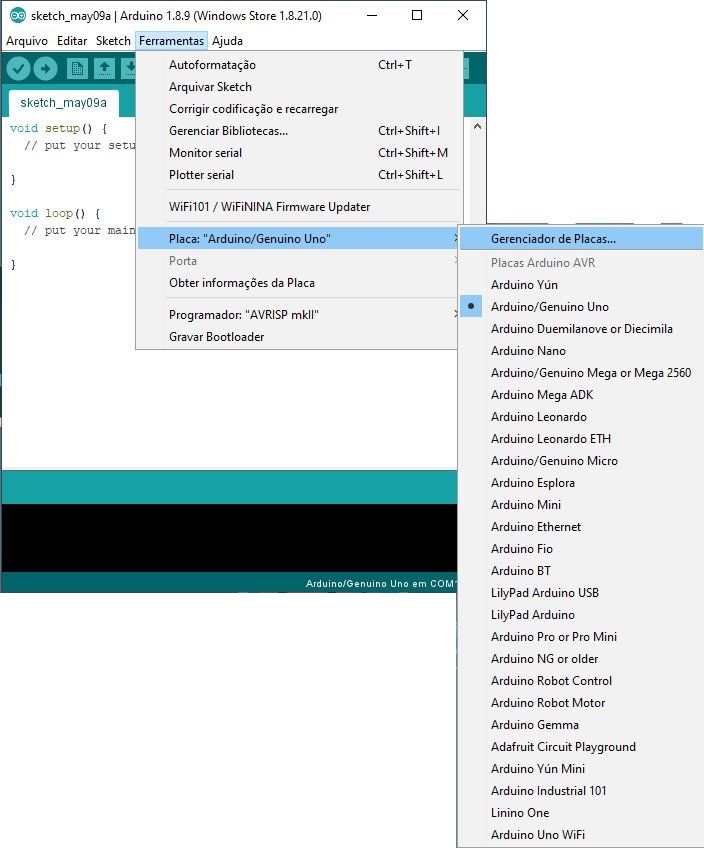This screenshot has width=704, height=848.
Task: Close the Ferramentas menu in menu bar
Action: coord(171,41)
